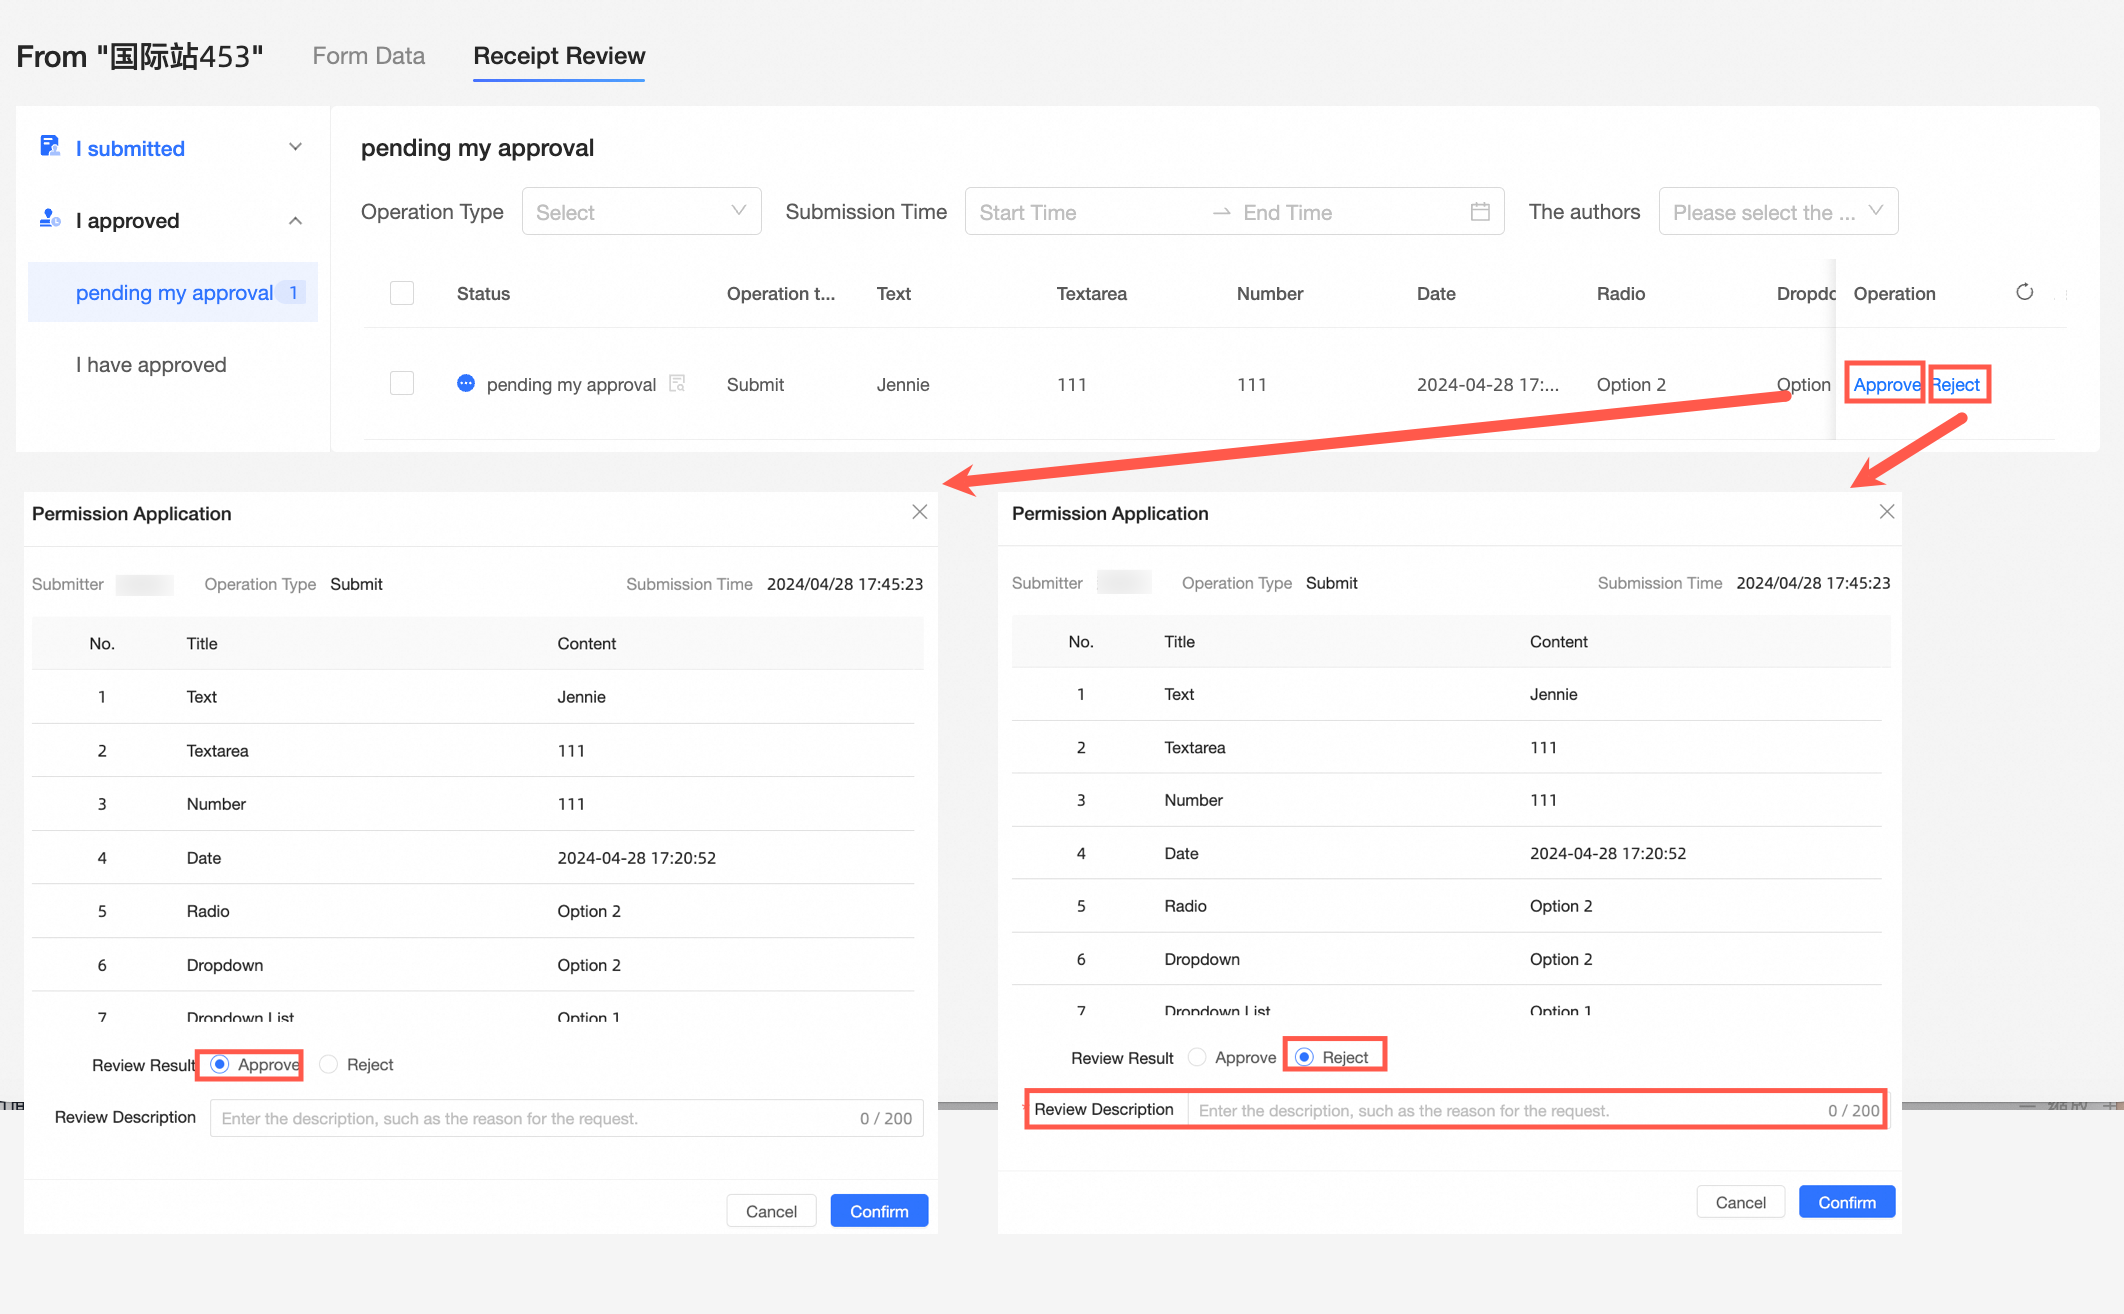Image resolution: width=2124 pixels, height=1314 pixels.
Task: Close the left Permission Application dialog
Action: point(919,512)
